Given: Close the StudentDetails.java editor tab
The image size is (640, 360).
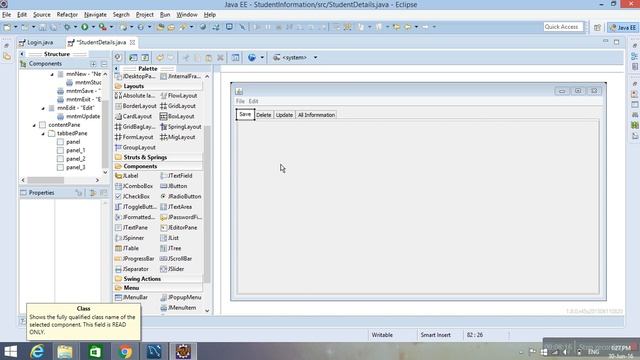Looking at the screenshot, I should coord(132,42).
